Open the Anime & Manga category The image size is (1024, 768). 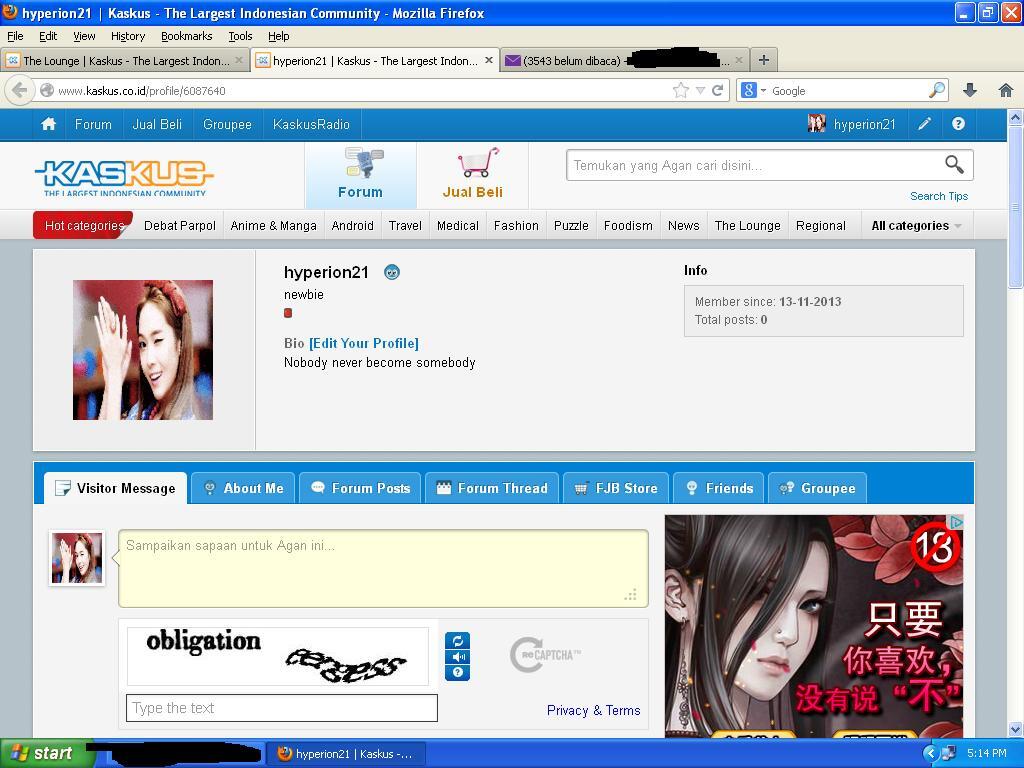coord(274,225)
